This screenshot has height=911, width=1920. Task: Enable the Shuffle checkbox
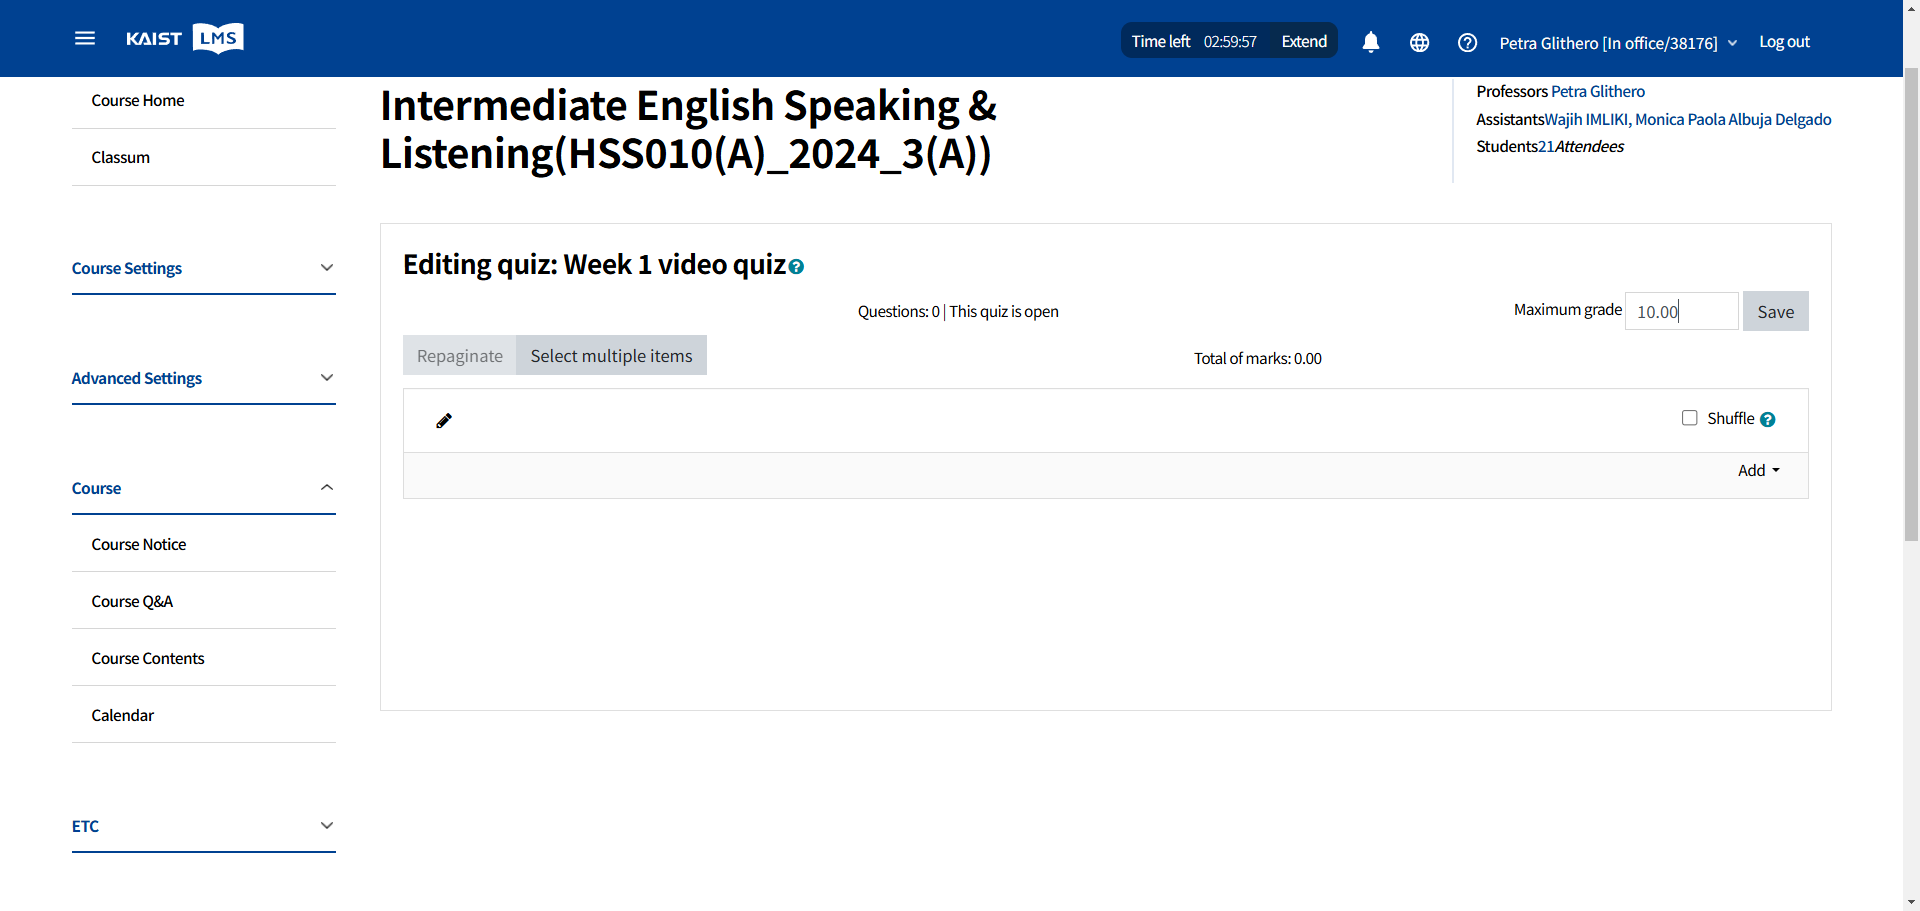1690,418
